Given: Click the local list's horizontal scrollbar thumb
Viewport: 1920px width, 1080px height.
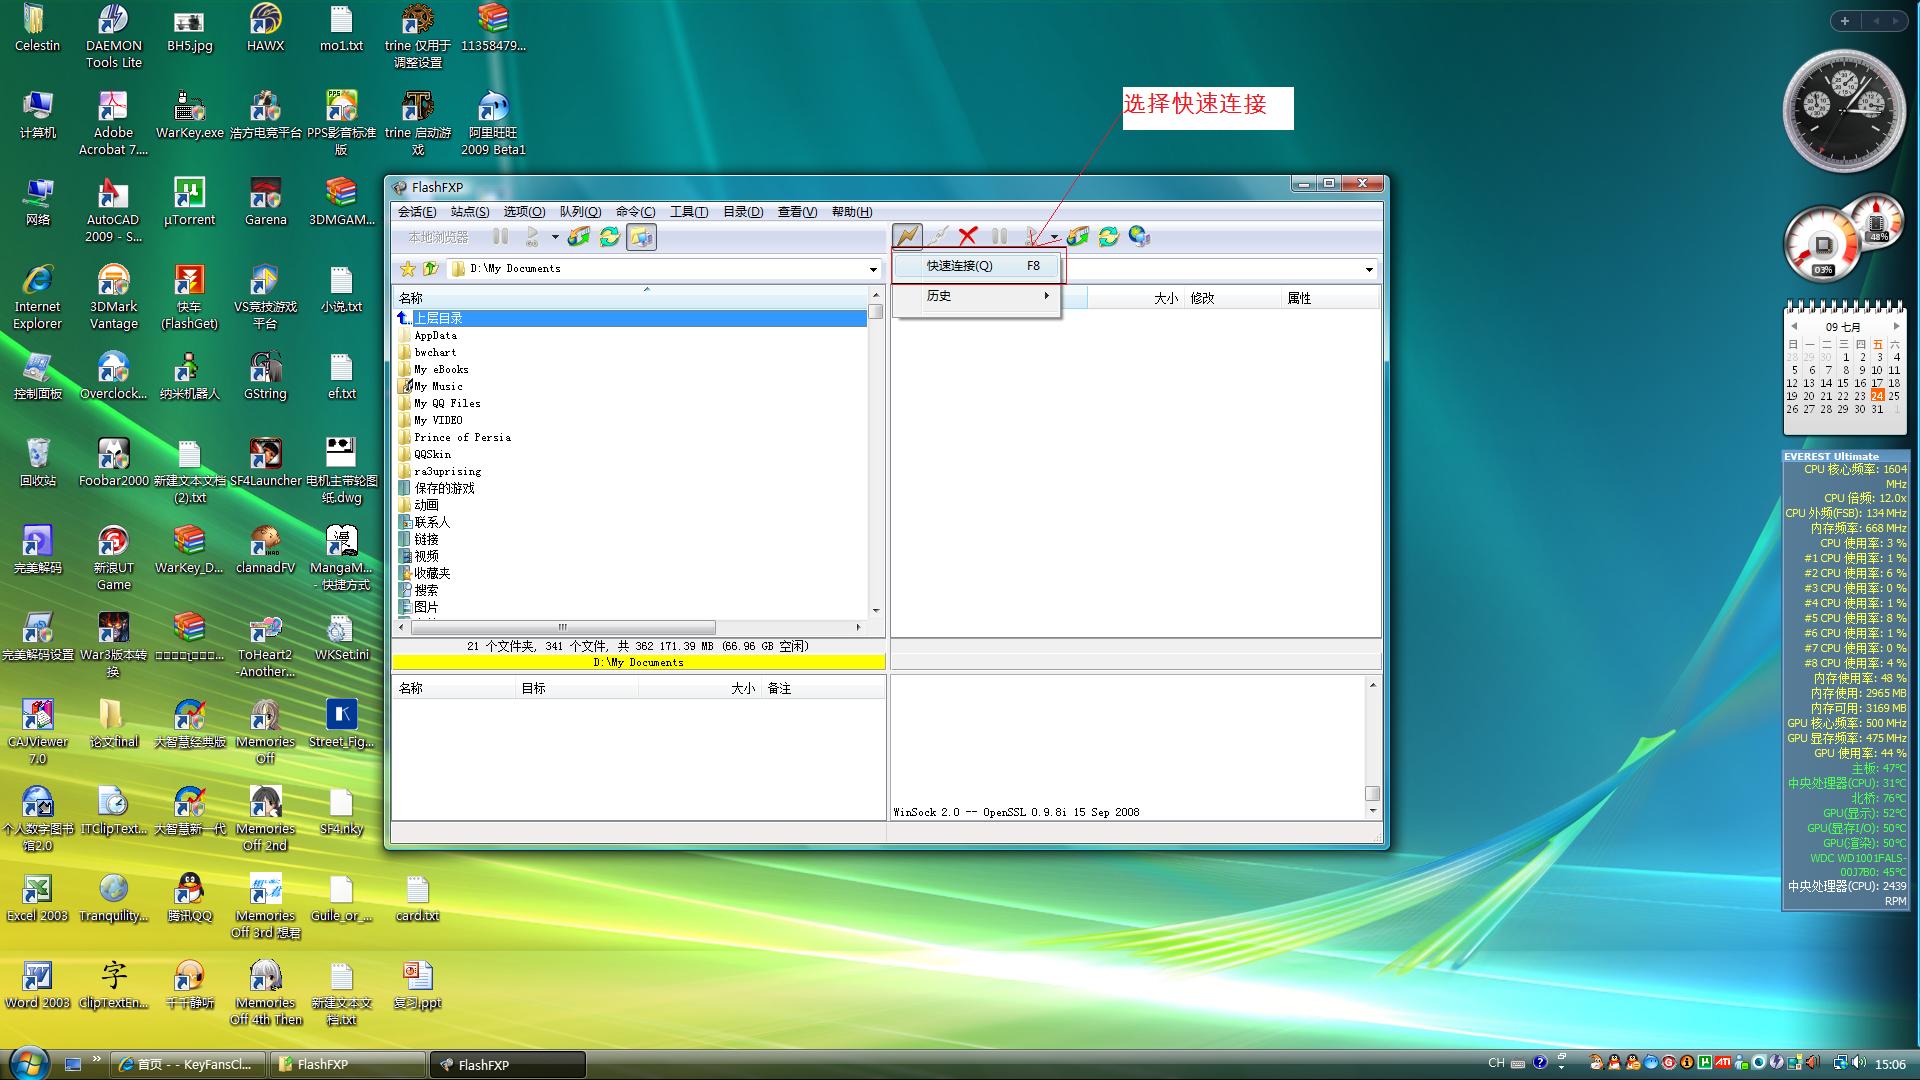Looking at the screenshot, I should pyautogui.click(x=563, y=627).
